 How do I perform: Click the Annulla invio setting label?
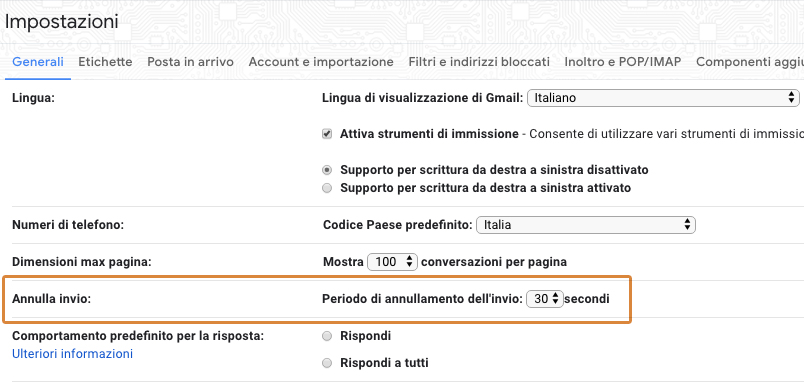[x=51, y=299]
